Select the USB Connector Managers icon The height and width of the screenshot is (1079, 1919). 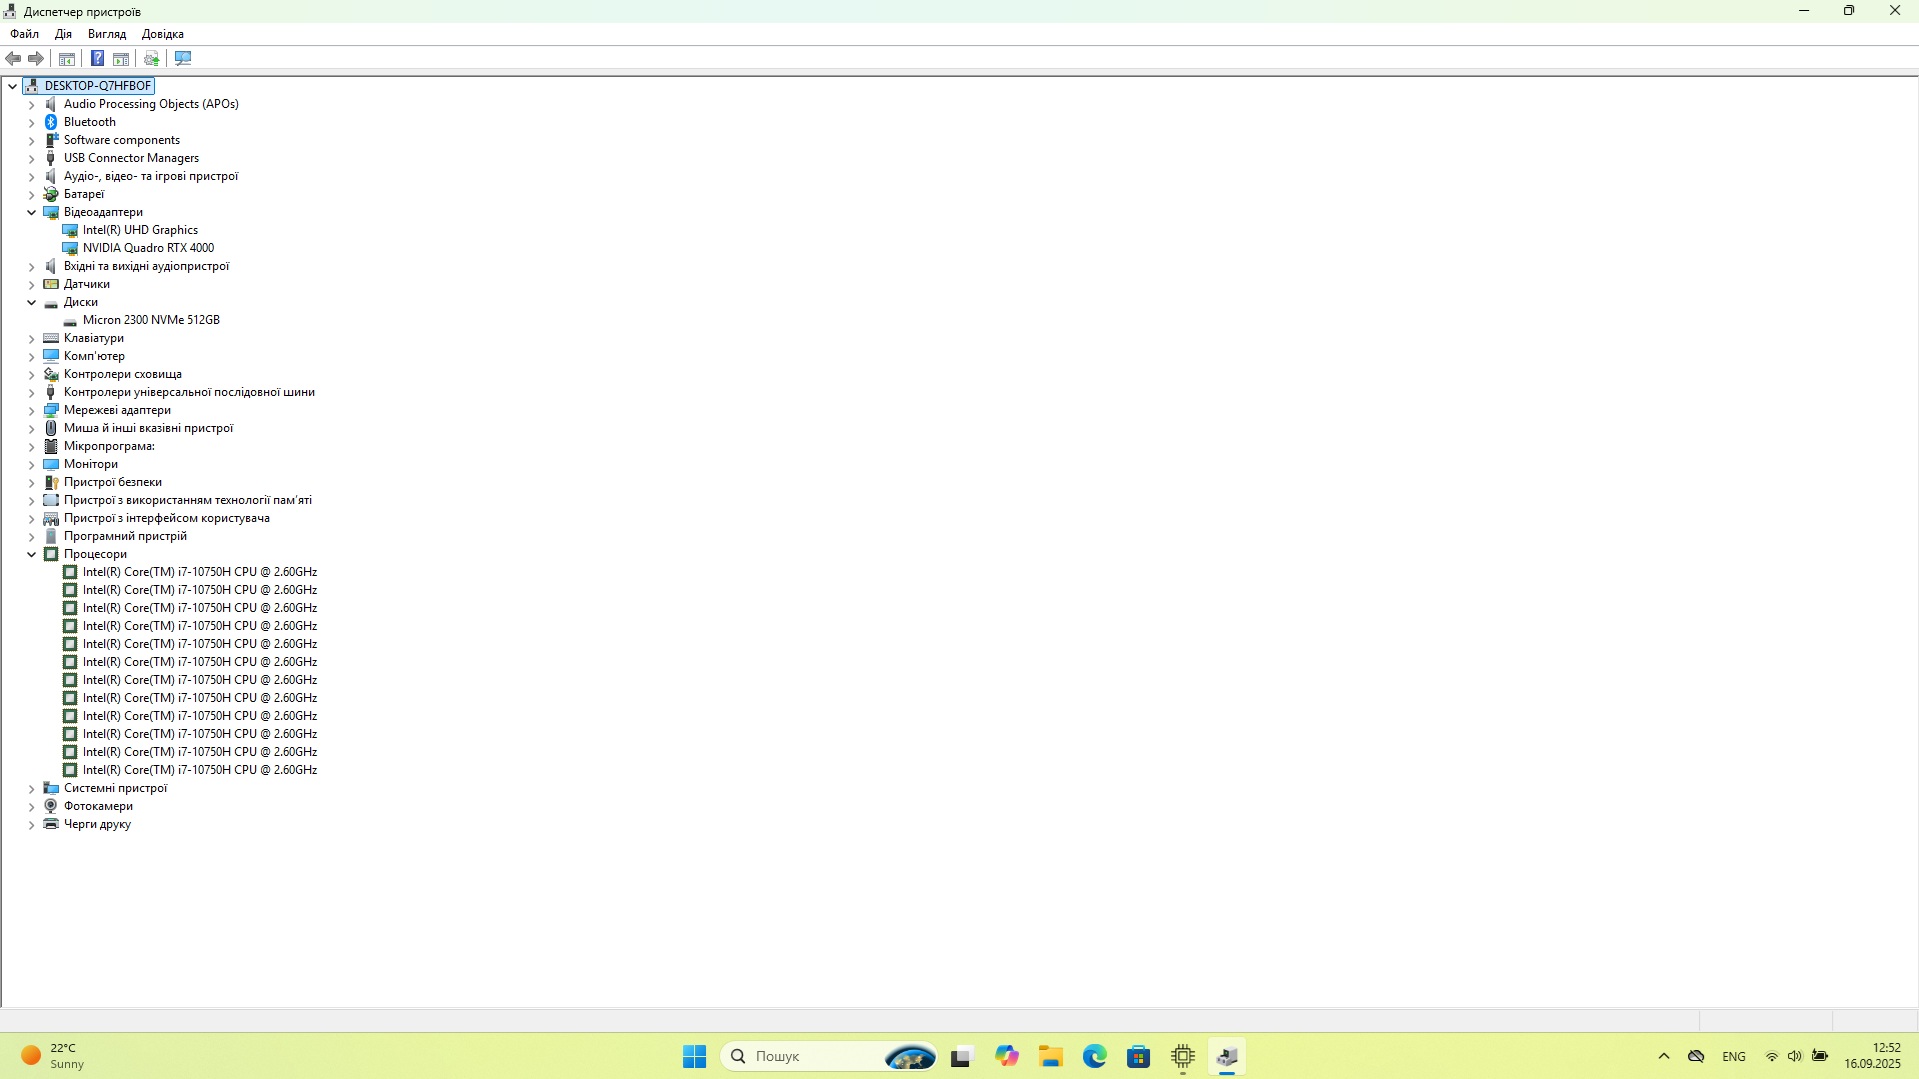pyautogui.click(x=51, y=158)
